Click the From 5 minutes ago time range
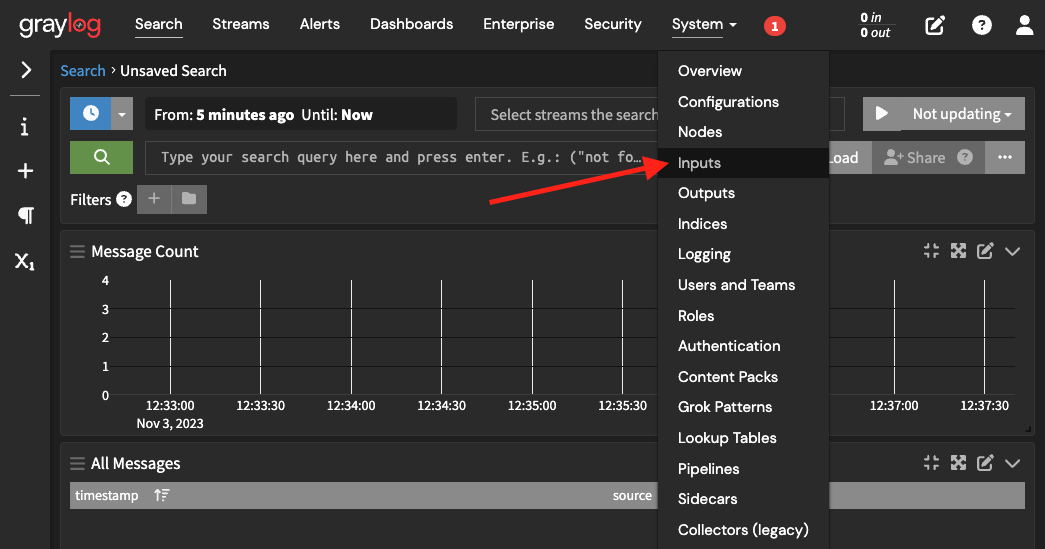Image resolution: width=1045 pixels, height=549 pixels. tap(301, 114)
